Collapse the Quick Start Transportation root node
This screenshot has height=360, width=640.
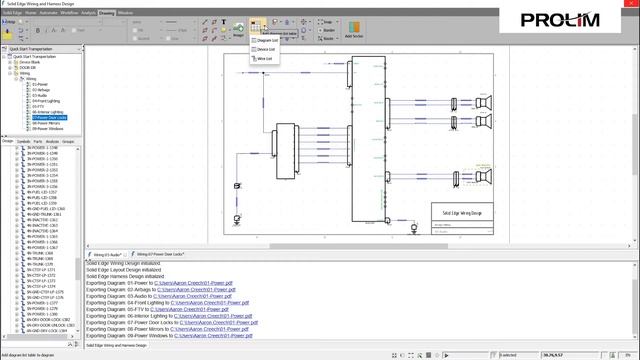(x=4, y=57)
